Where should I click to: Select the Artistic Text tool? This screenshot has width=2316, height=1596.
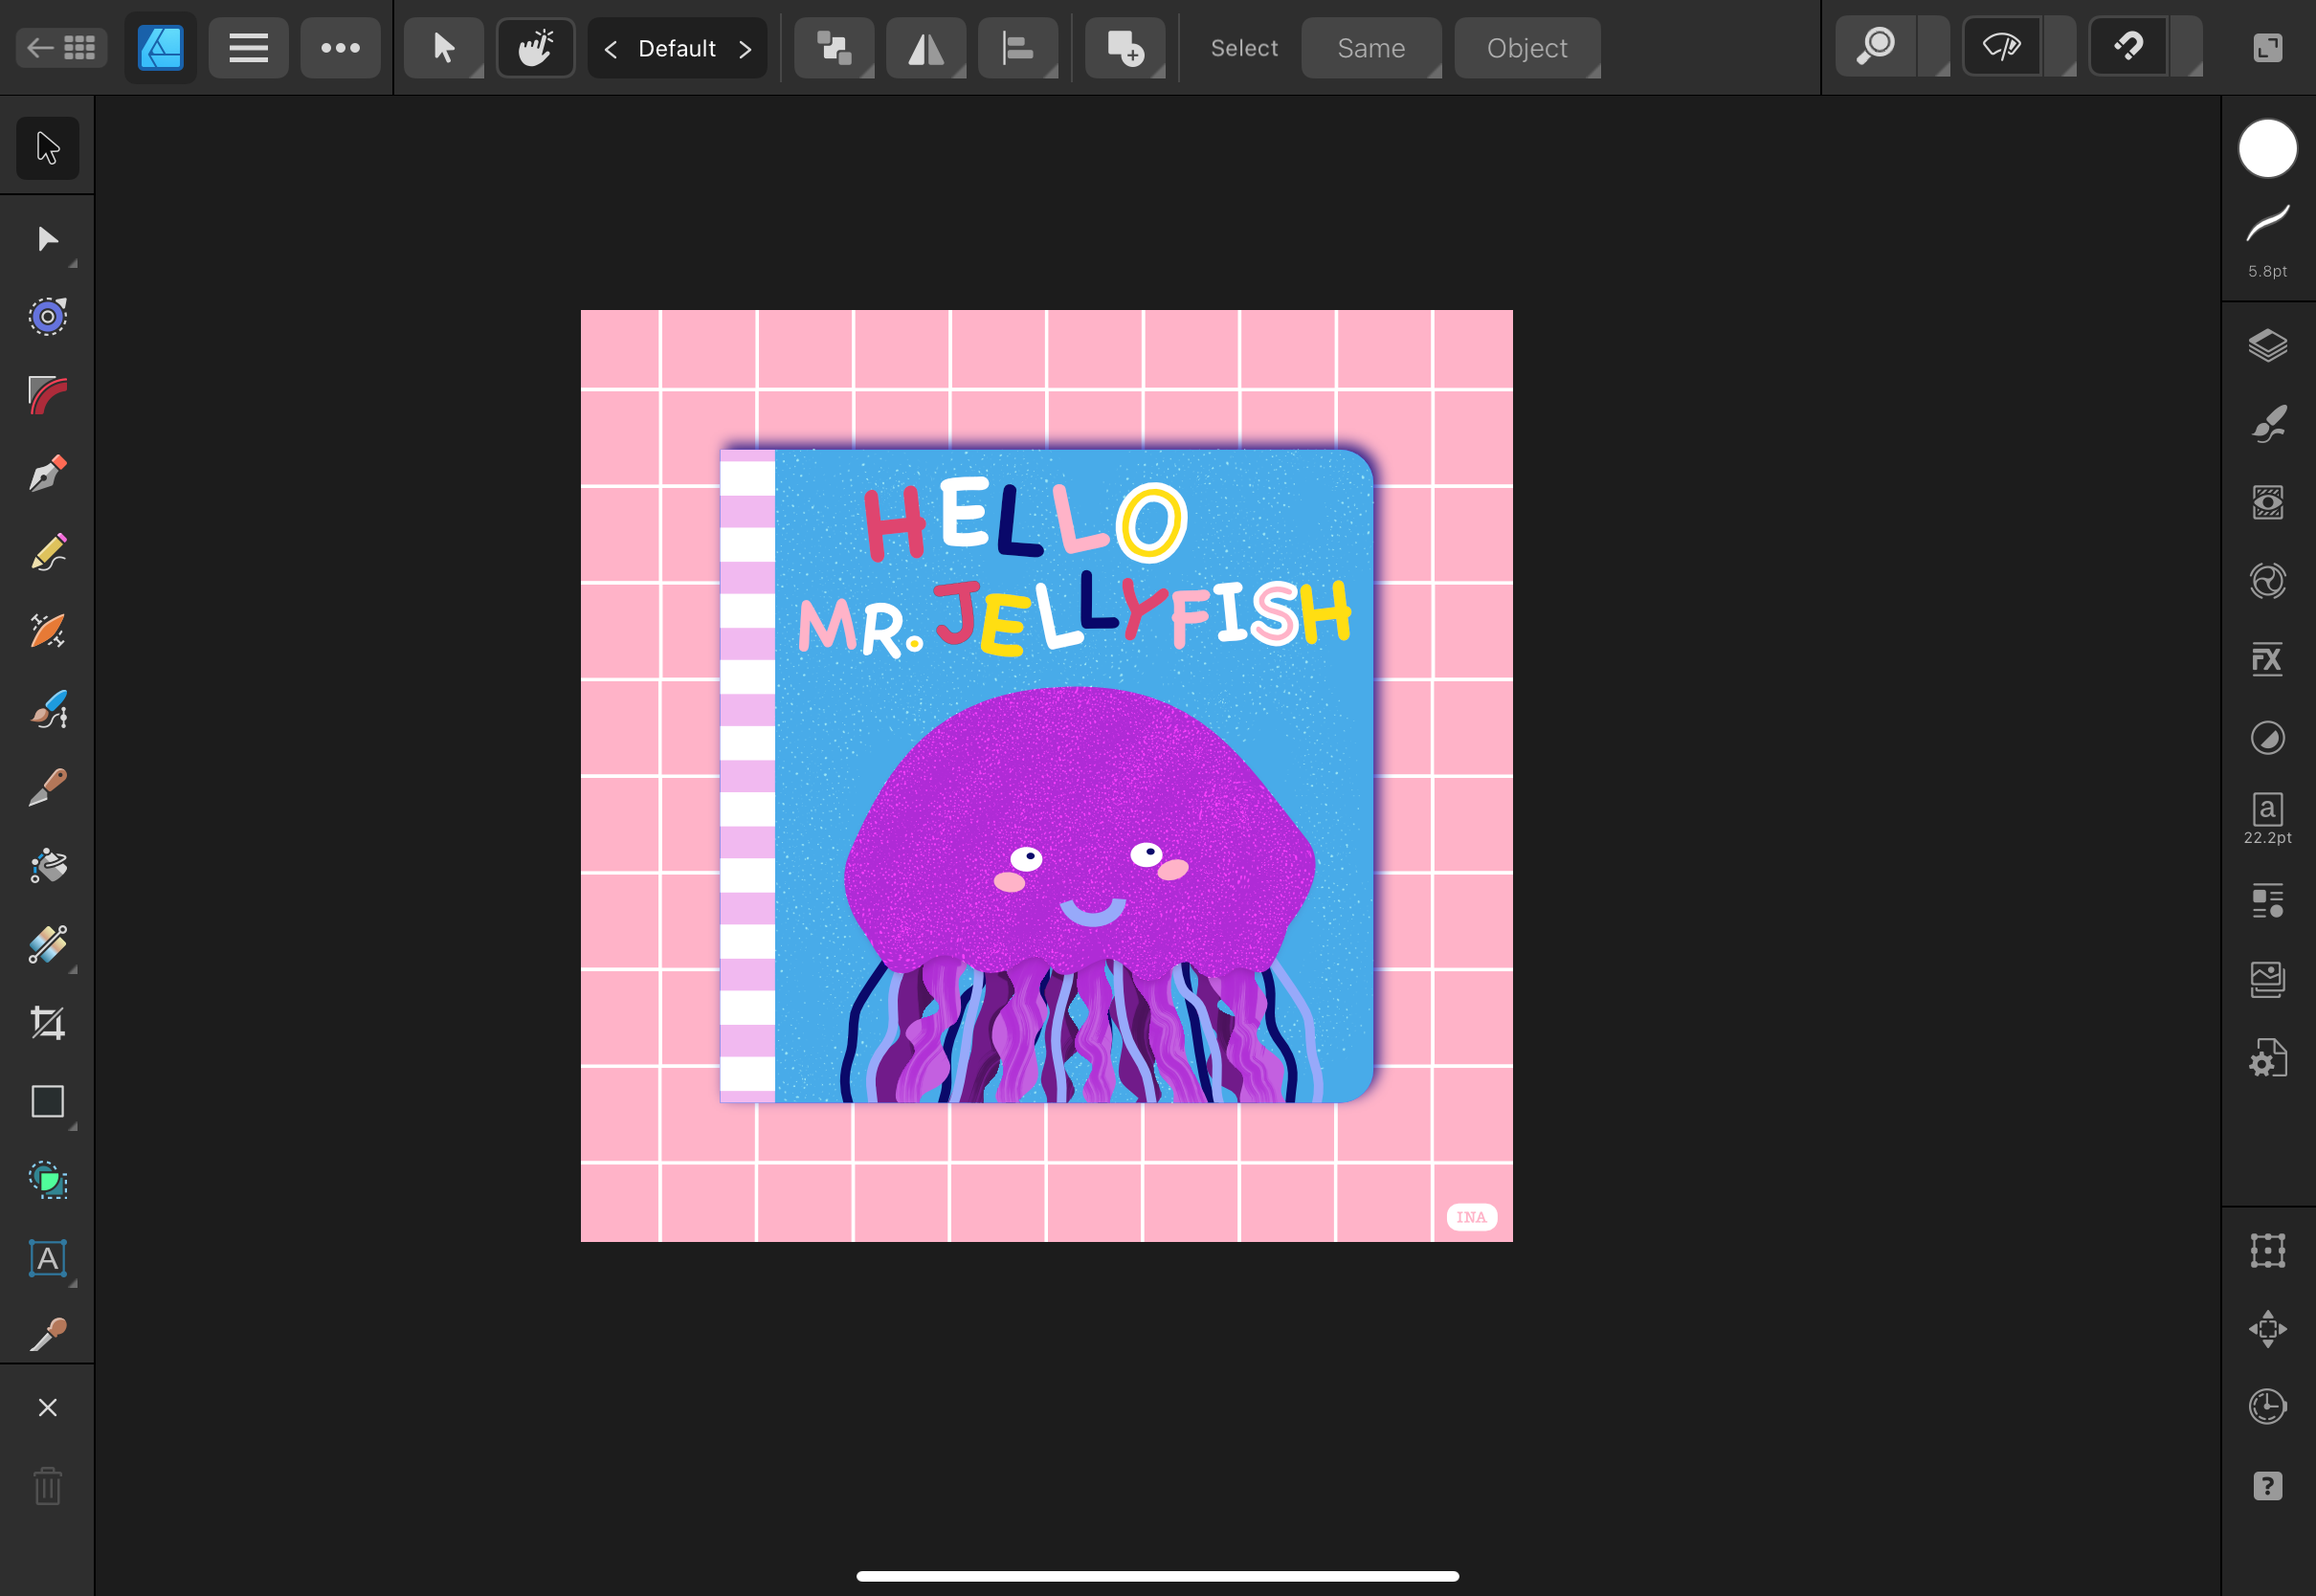tap(47, 1258)
